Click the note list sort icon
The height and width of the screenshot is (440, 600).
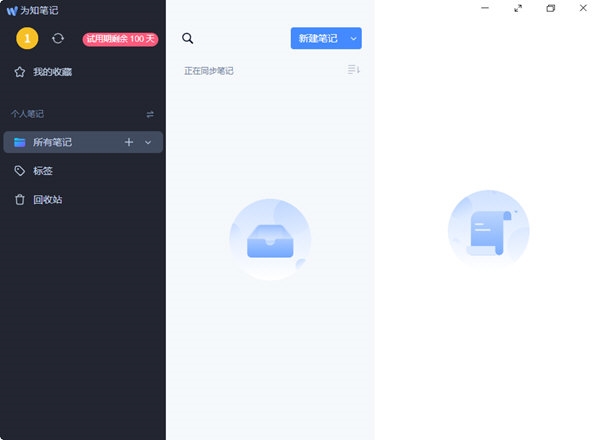click(x=353, y=70)
